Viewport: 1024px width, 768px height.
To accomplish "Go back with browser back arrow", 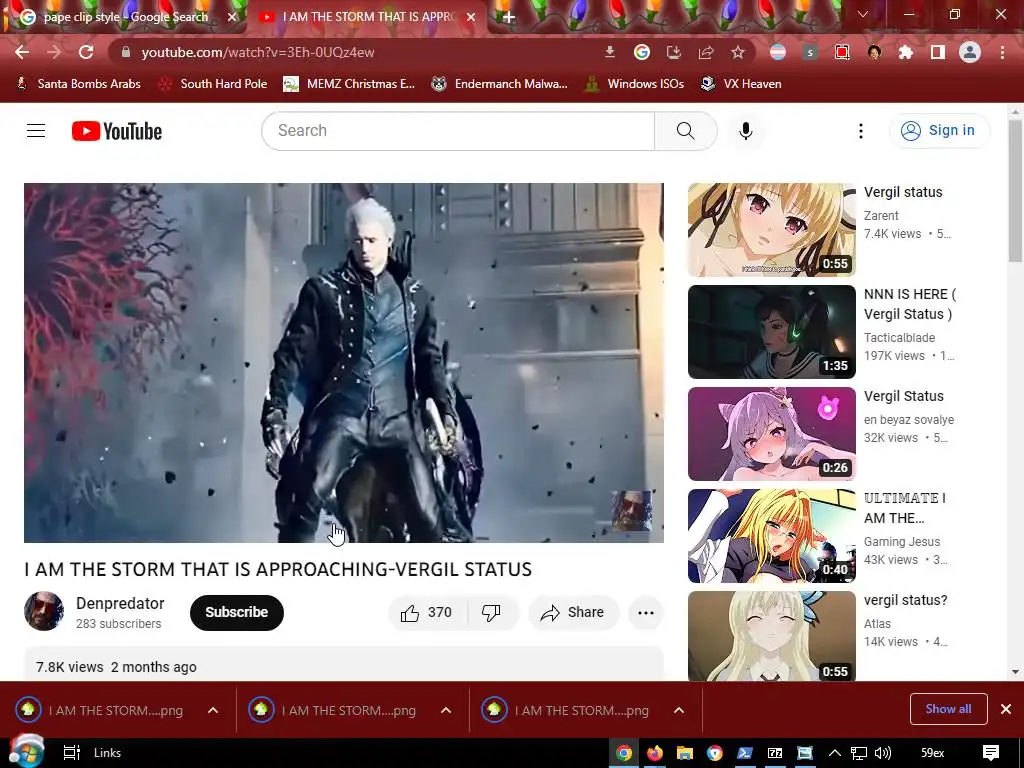I will coord(22,52).
